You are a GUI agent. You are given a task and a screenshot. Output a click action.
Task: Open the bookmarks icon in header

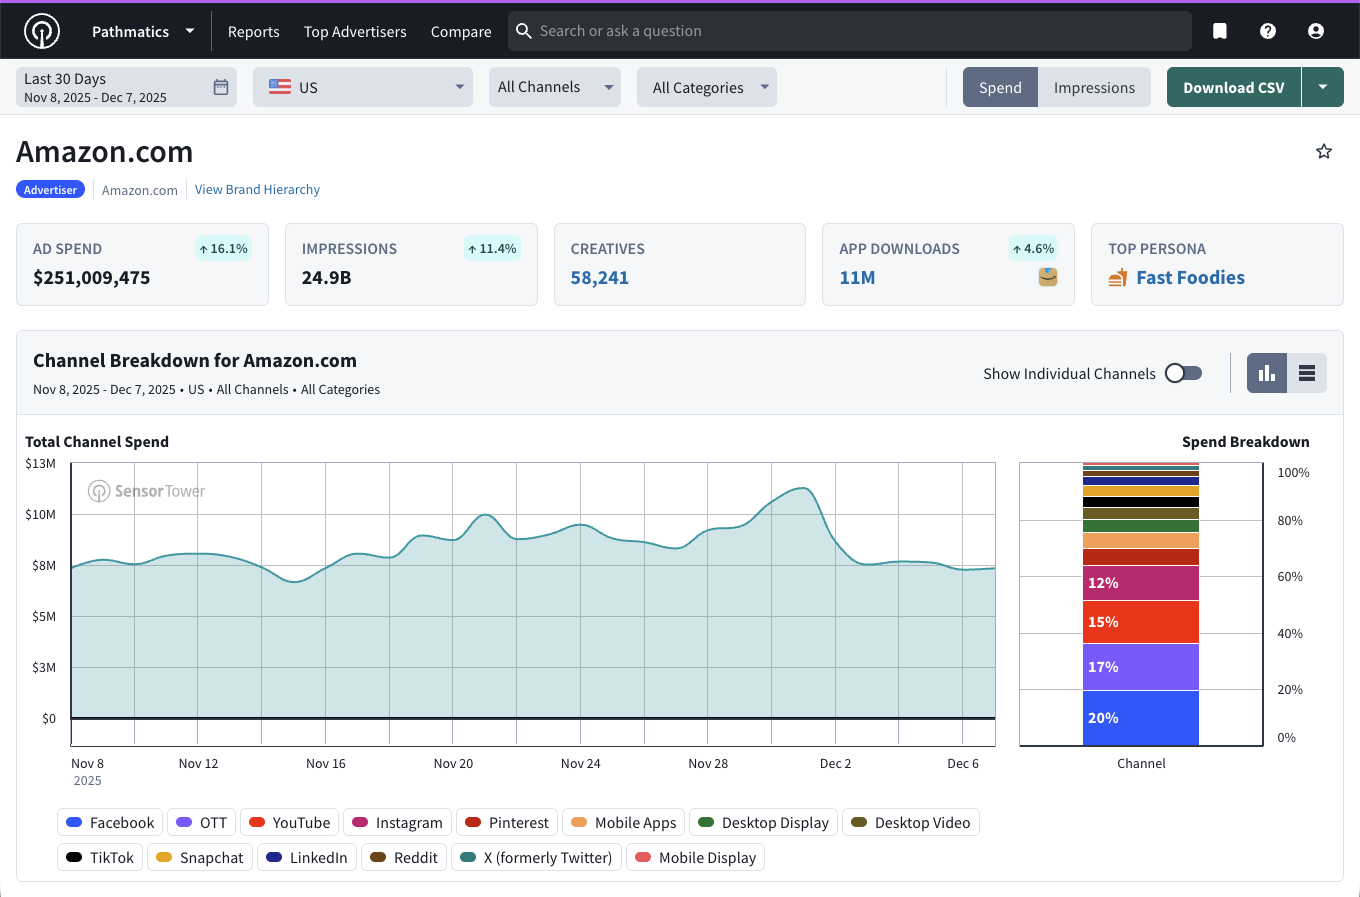coord(1220,31)
